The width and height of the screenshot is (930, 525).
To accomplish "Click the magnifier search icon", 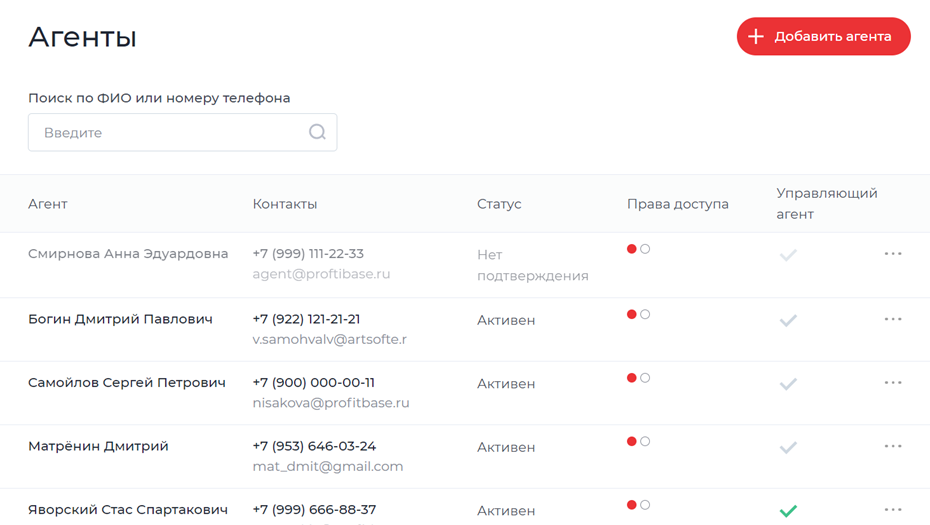I will [317, 132].
